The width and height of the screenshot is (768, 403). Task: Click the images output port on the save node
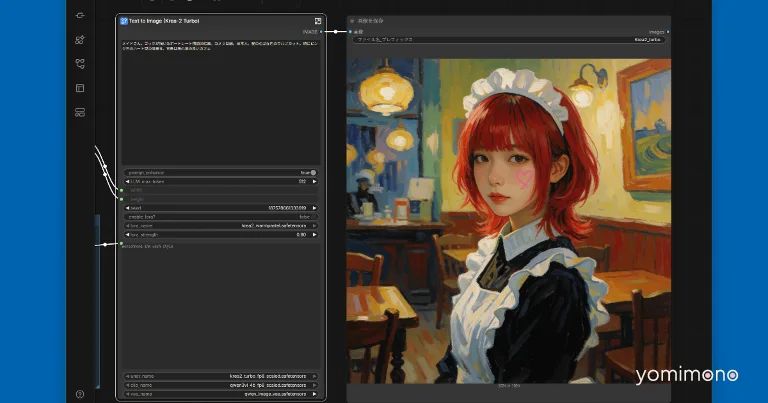point(668,32)
